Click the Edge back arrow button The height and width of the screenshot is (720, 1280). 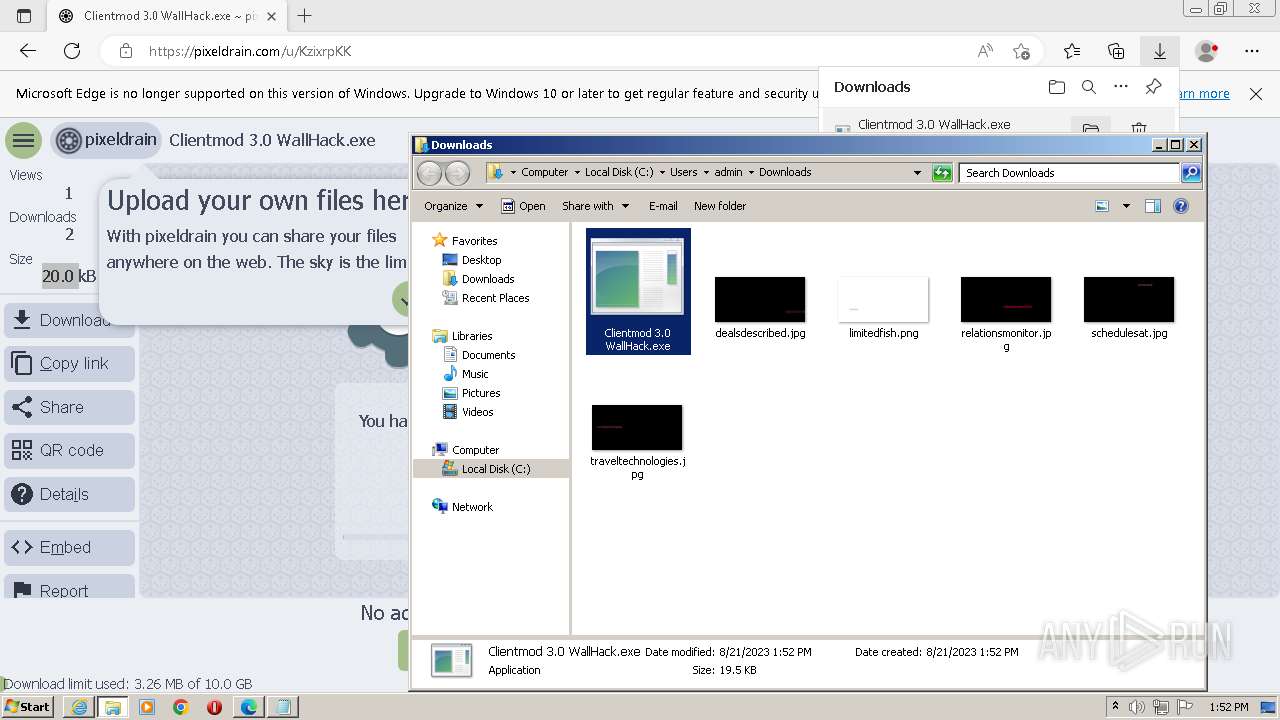click(28, 51)
